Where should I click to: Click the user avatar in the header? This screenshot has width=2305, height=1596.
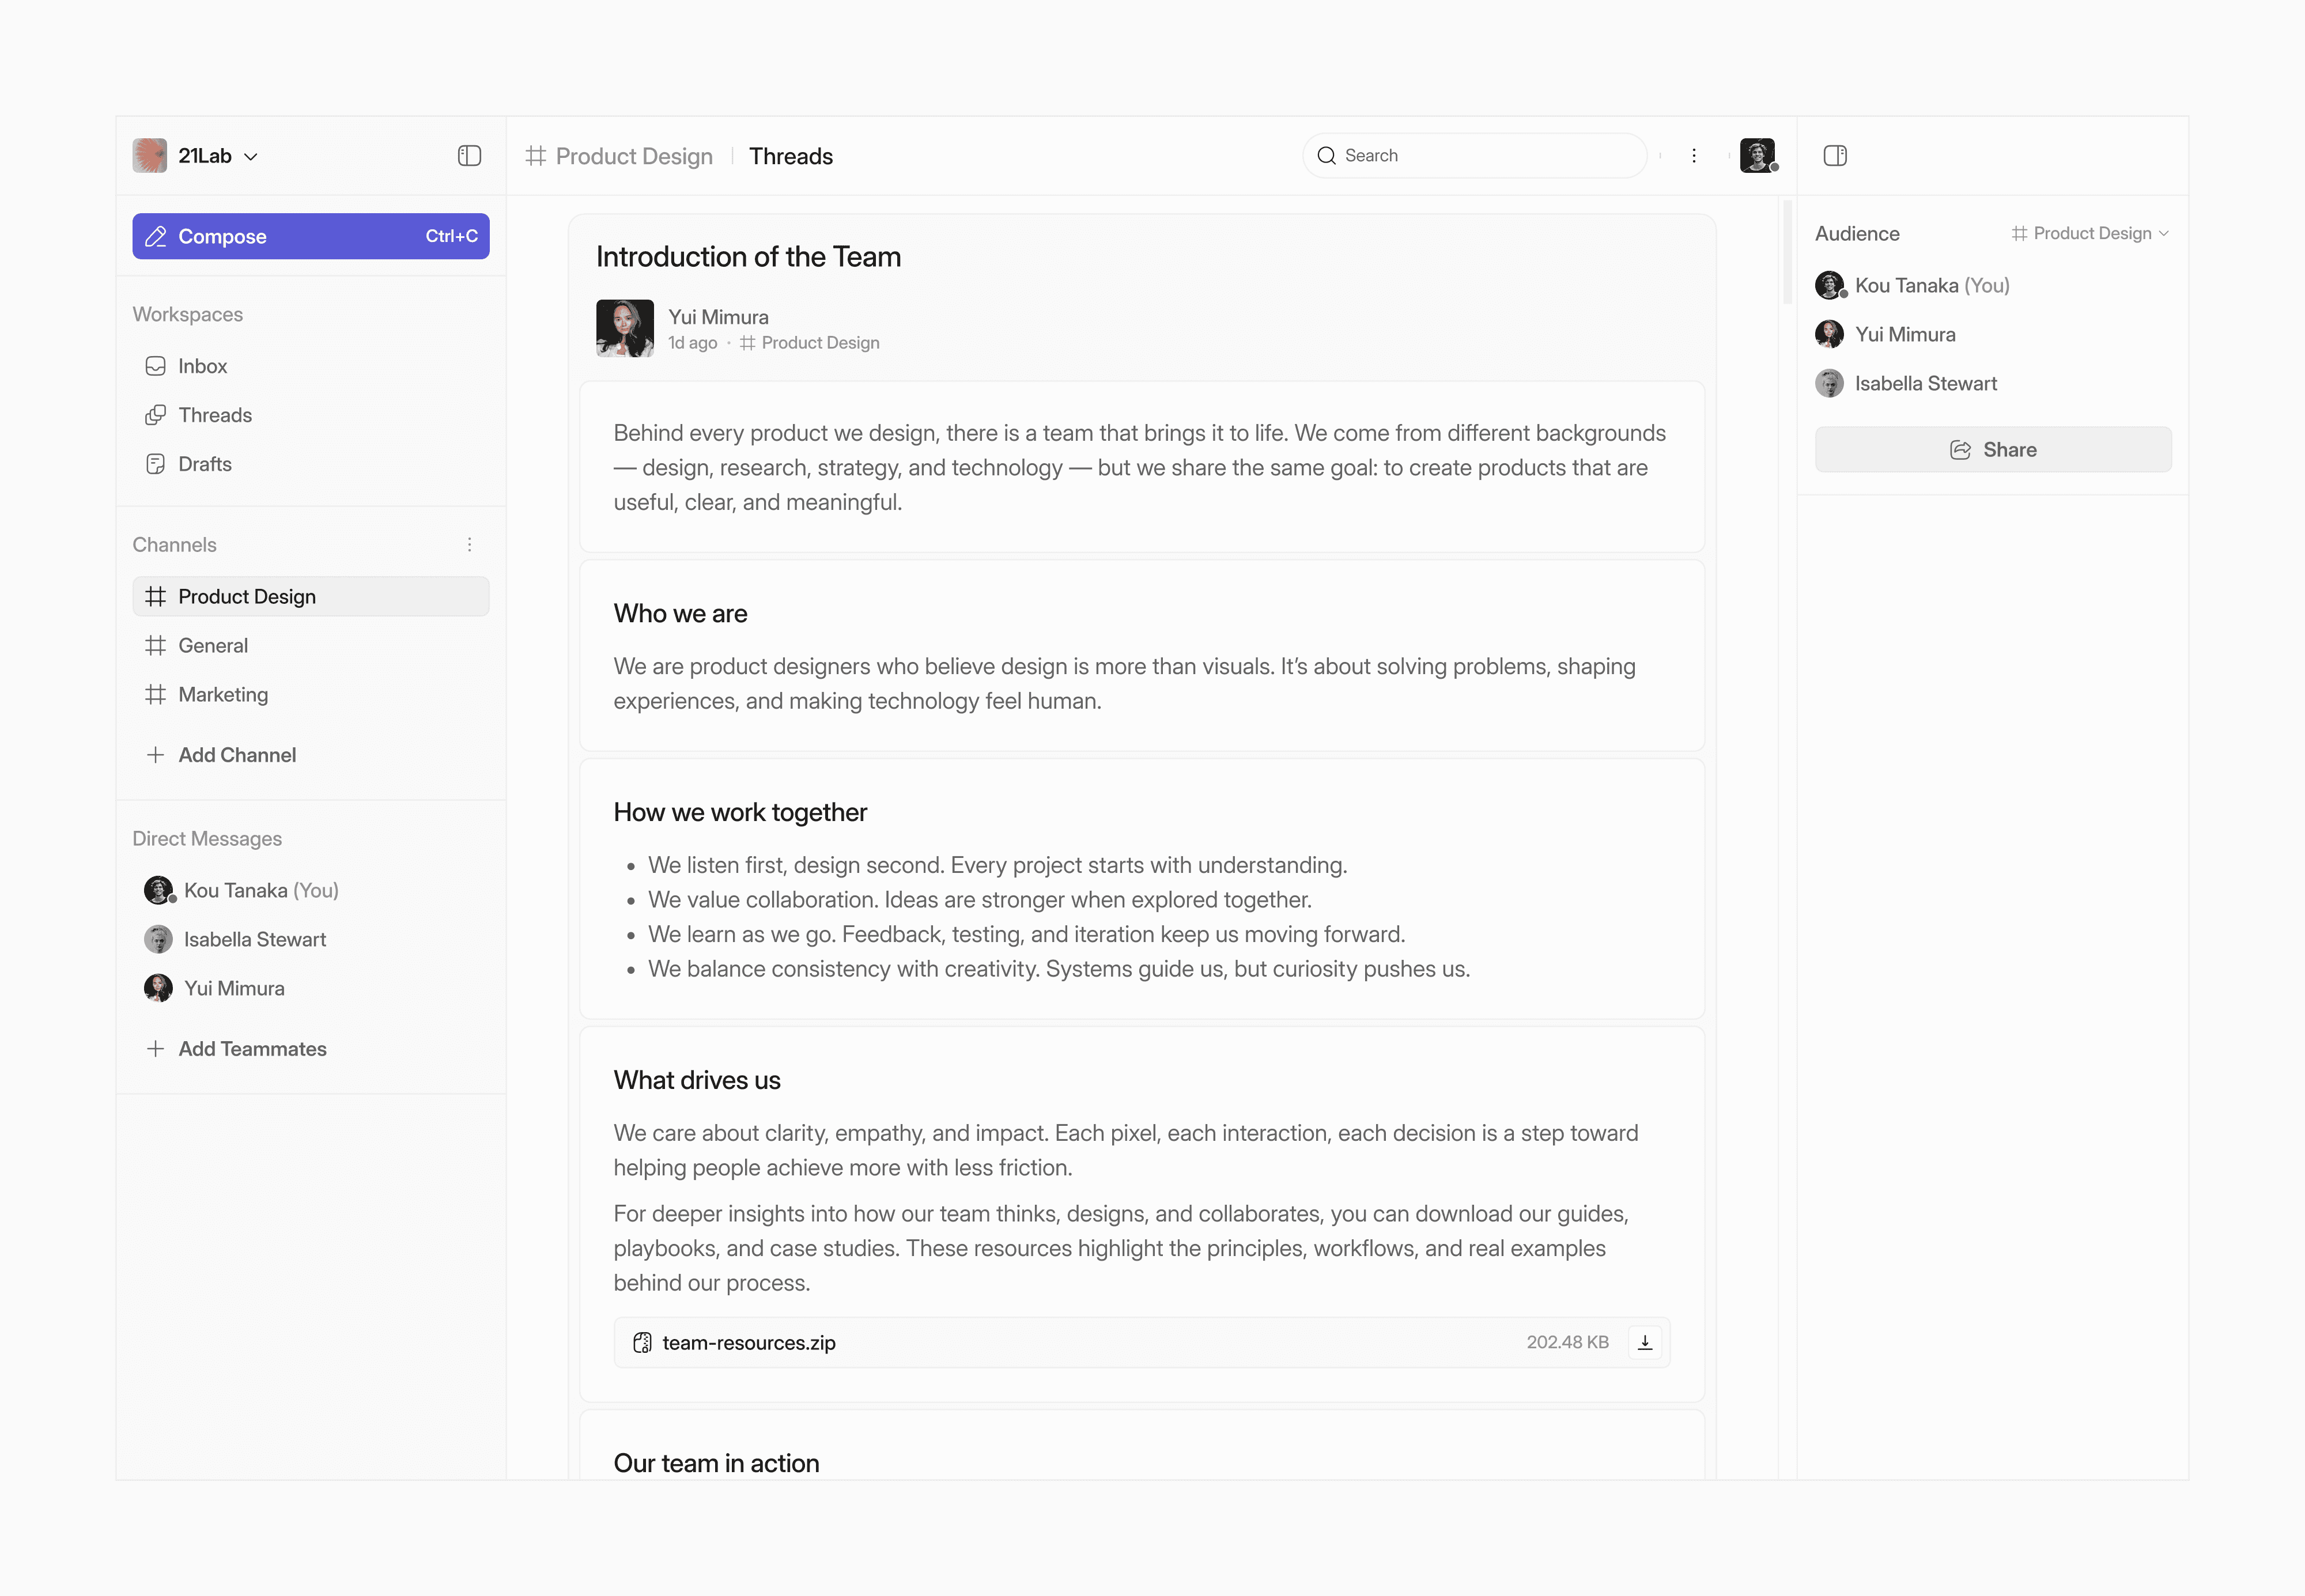point(1757,156)
